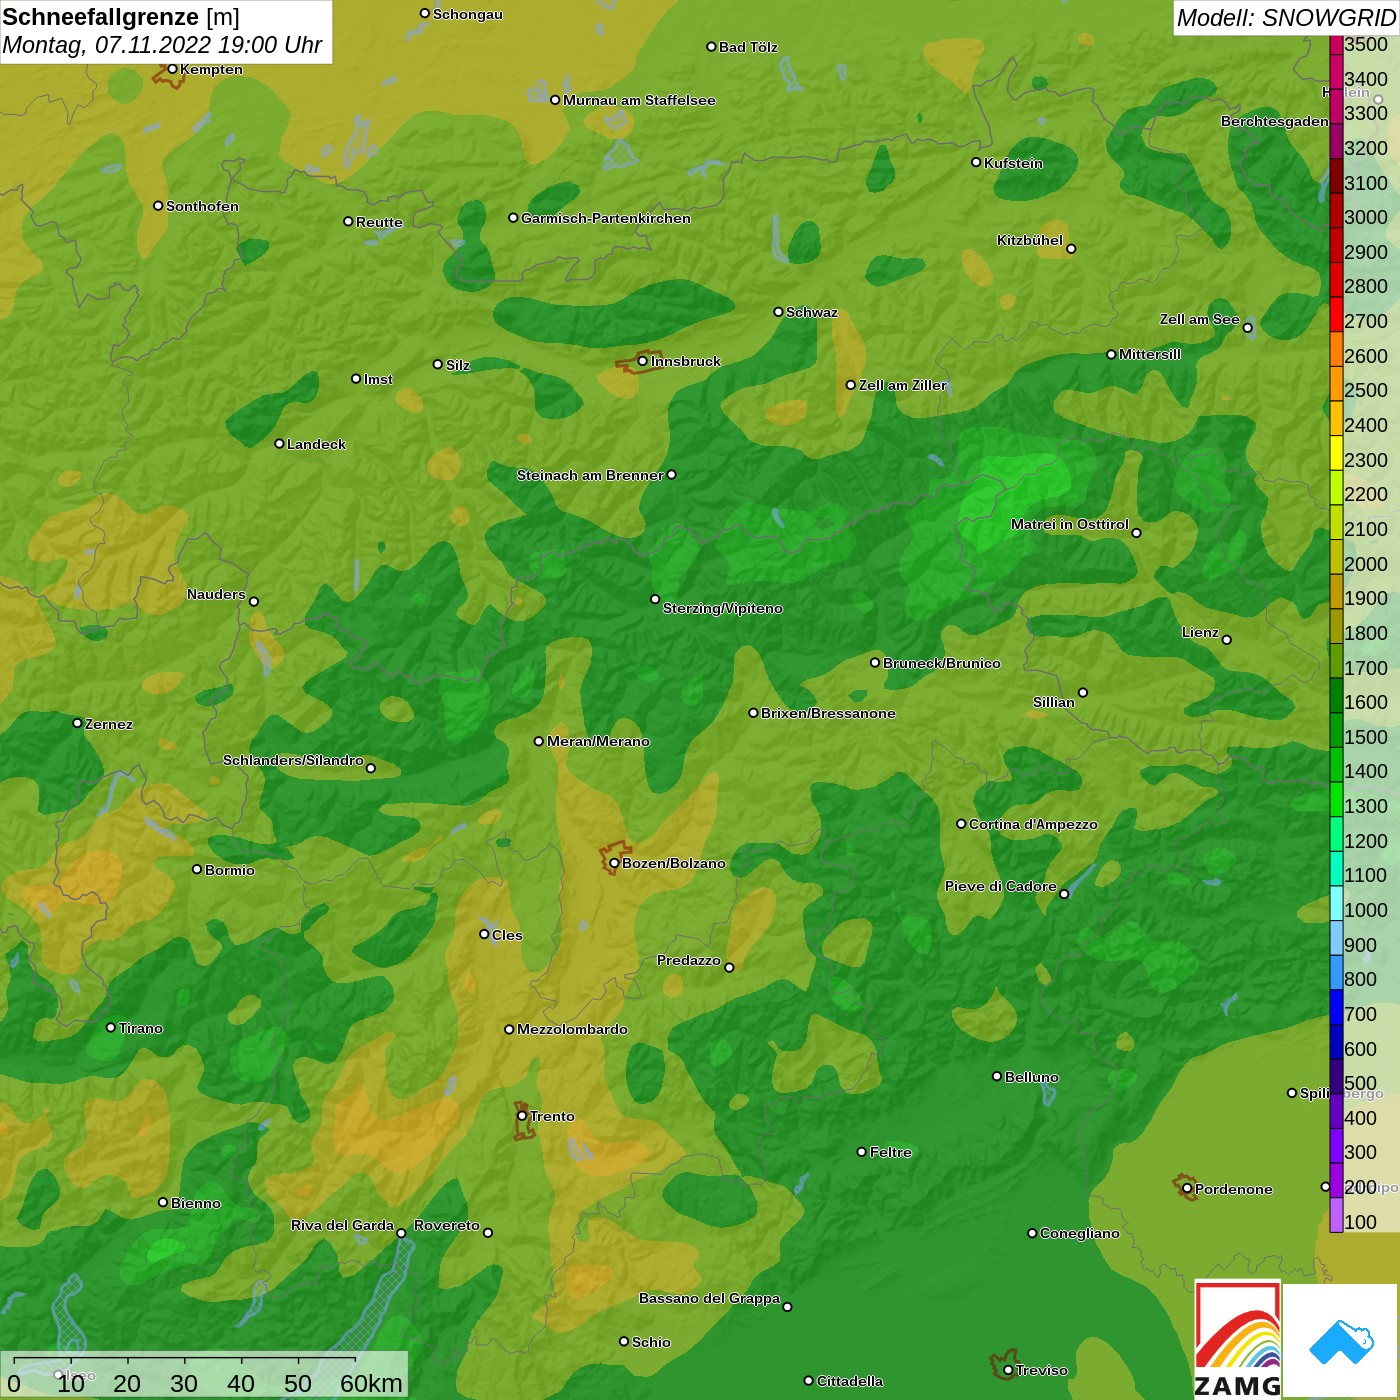Screen dimensions: 1400x1400
Task: Click the Kempten city marker
Action: coord(172,69)
